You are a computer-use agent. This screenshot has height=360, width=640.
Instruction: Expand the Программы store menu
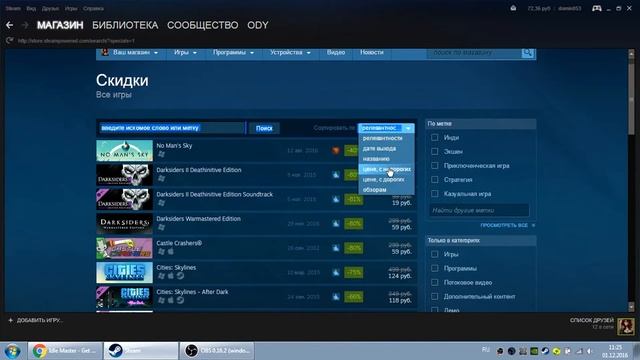[x=233, y=53]
